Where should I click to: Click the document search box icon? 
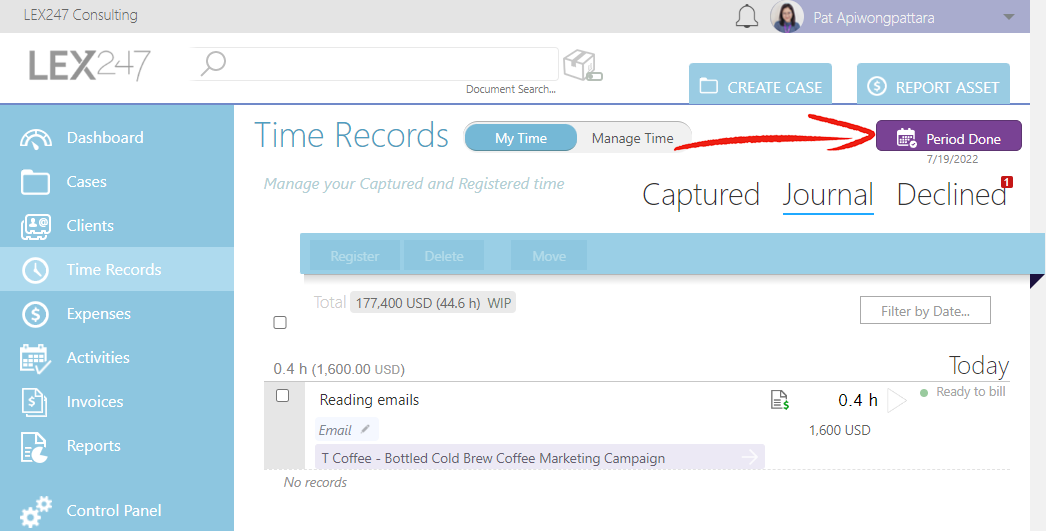pyautogui.click(x=582, y=65)
